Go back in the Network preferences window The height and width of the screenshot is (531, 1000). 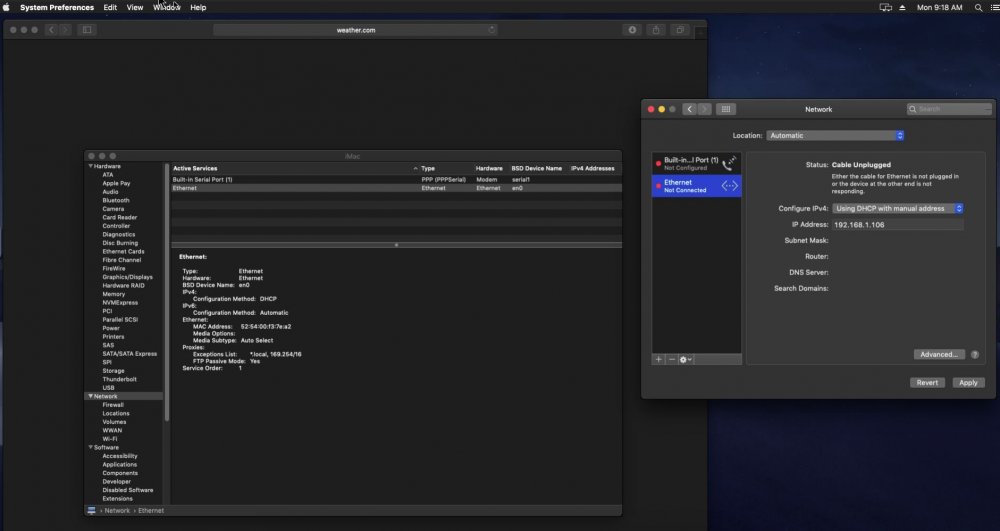[689, 109]
